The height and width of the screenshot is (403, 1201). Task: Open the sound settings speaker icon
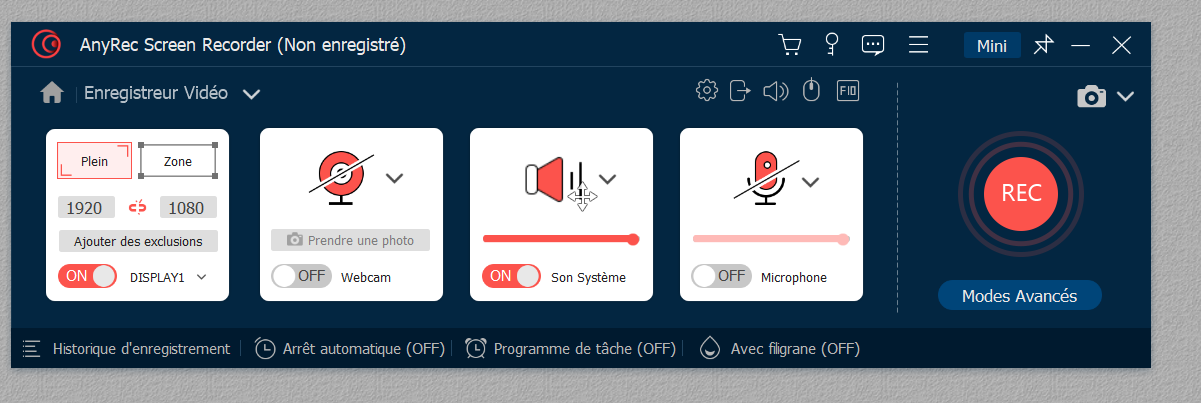pyautogui.click(x=776, y=91)
